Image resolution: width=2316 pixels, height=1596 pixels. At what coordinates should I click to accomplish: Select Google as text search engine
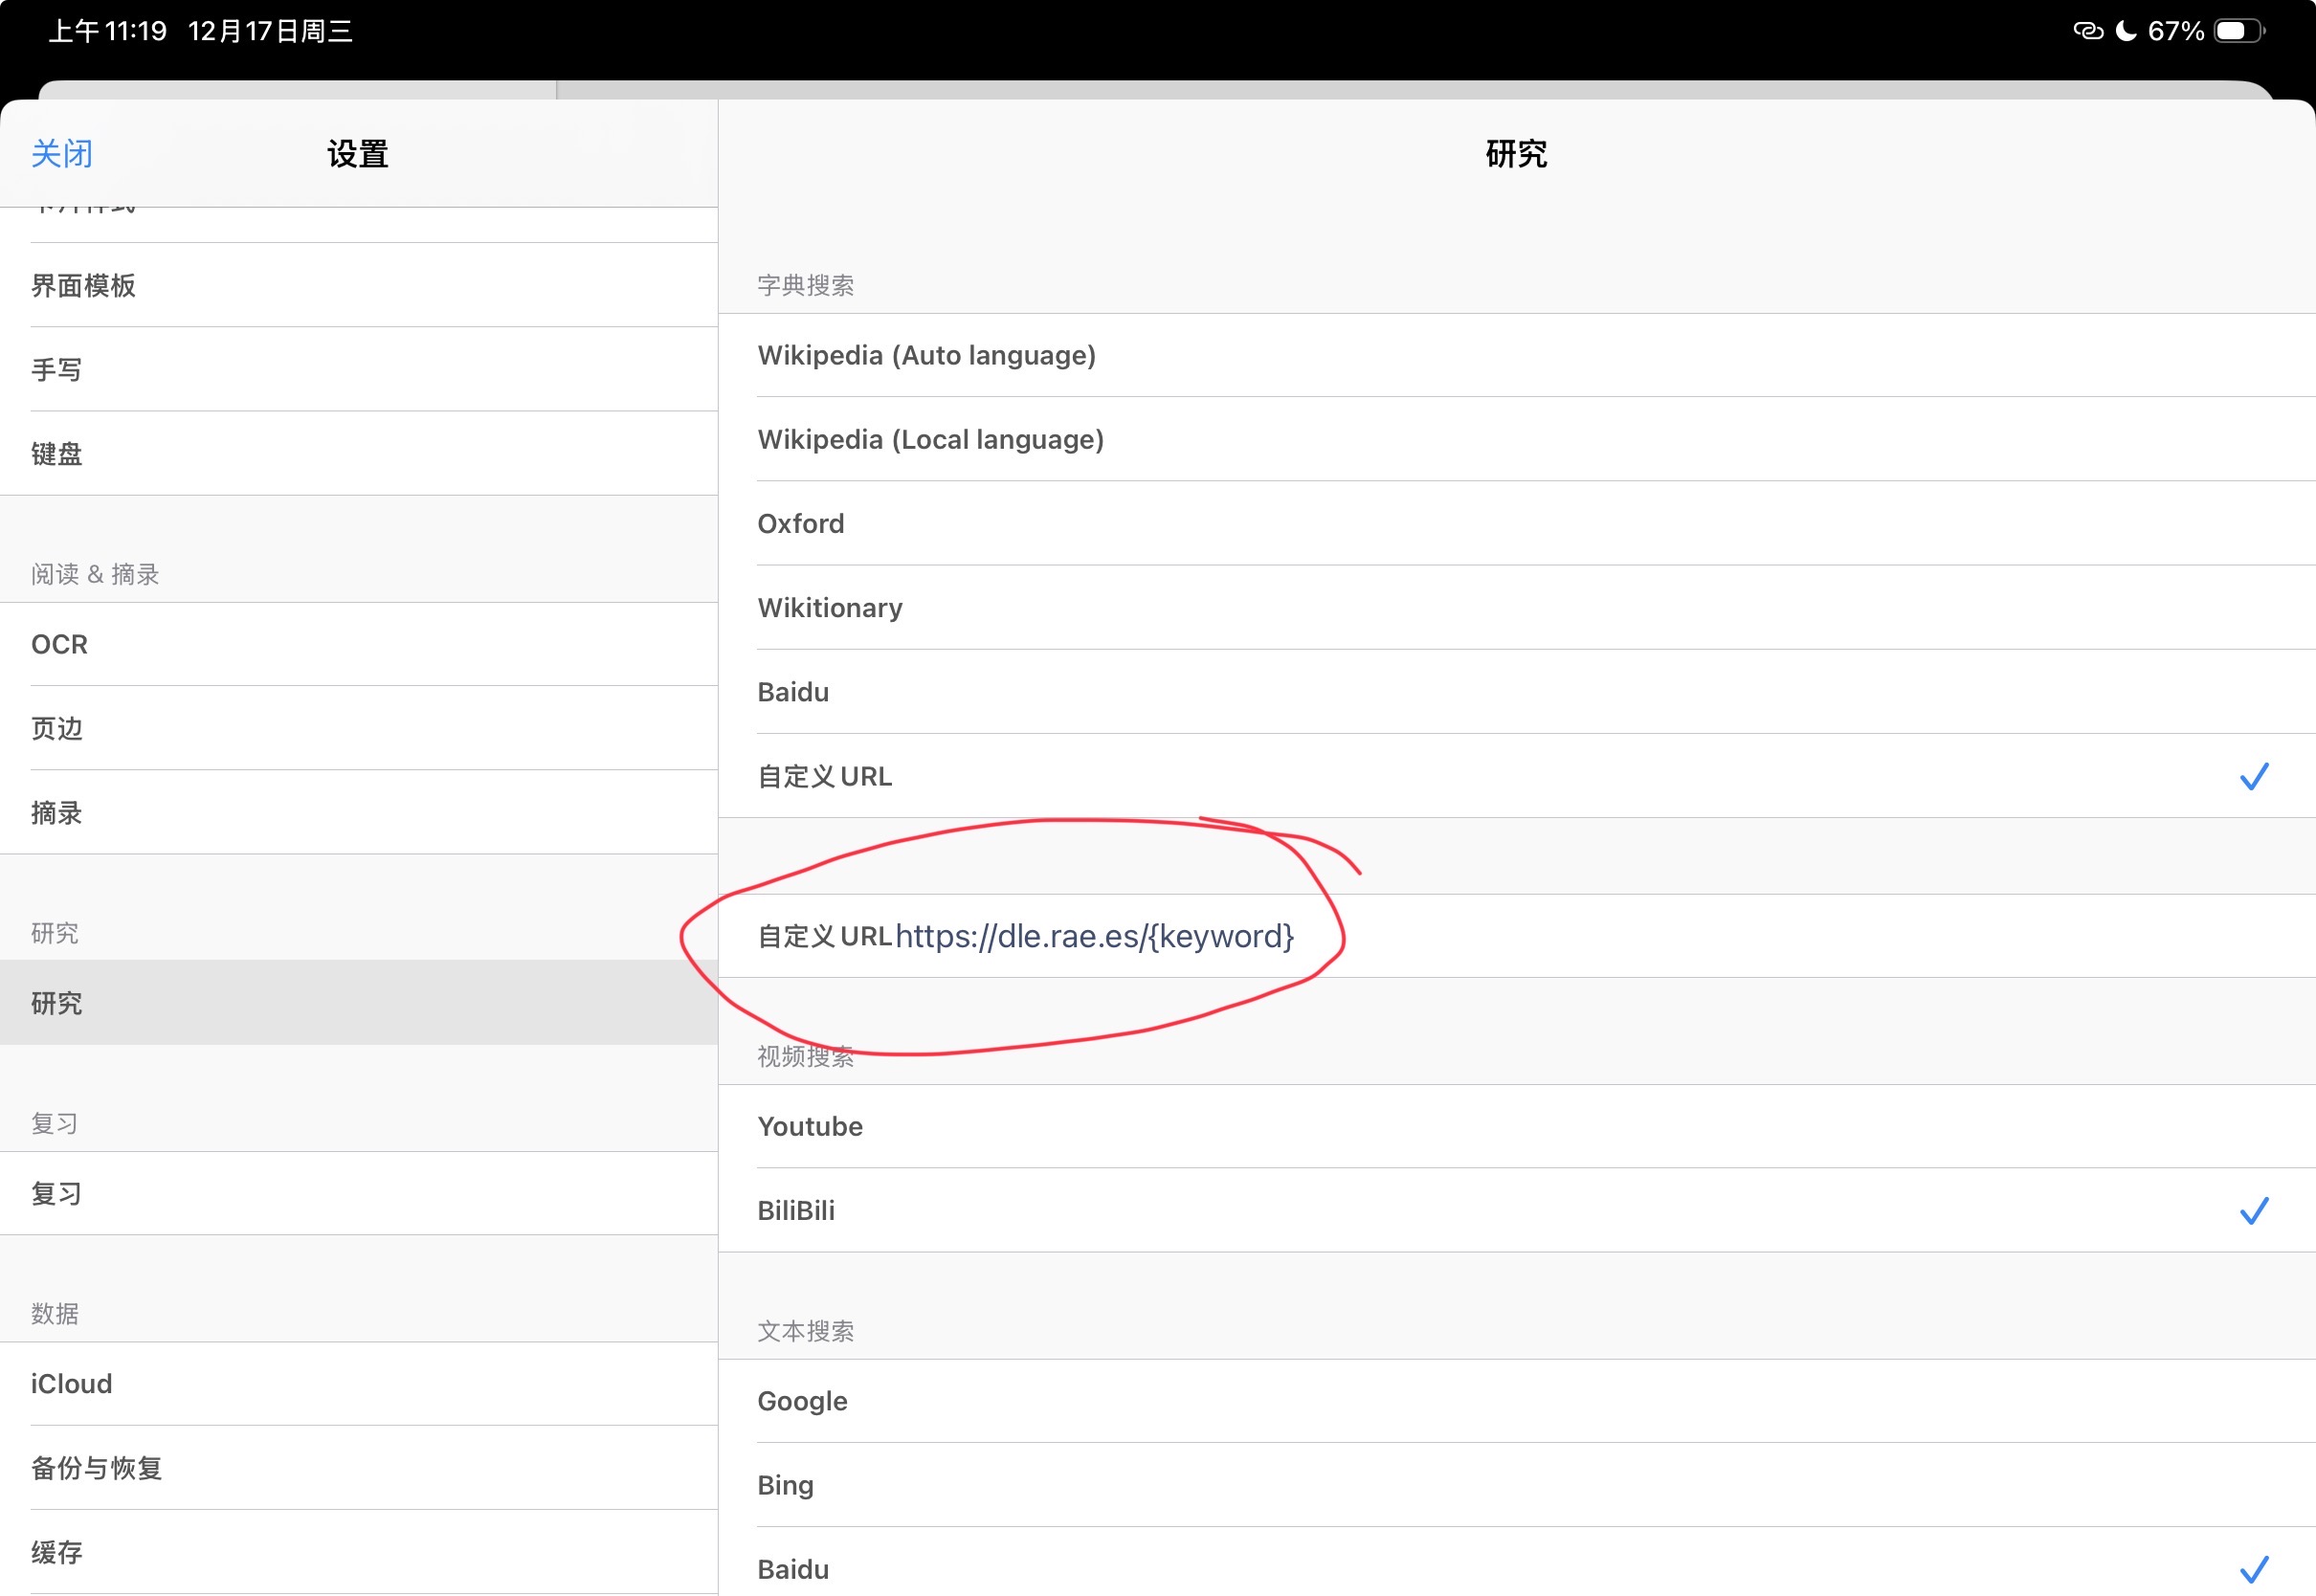802,1401
